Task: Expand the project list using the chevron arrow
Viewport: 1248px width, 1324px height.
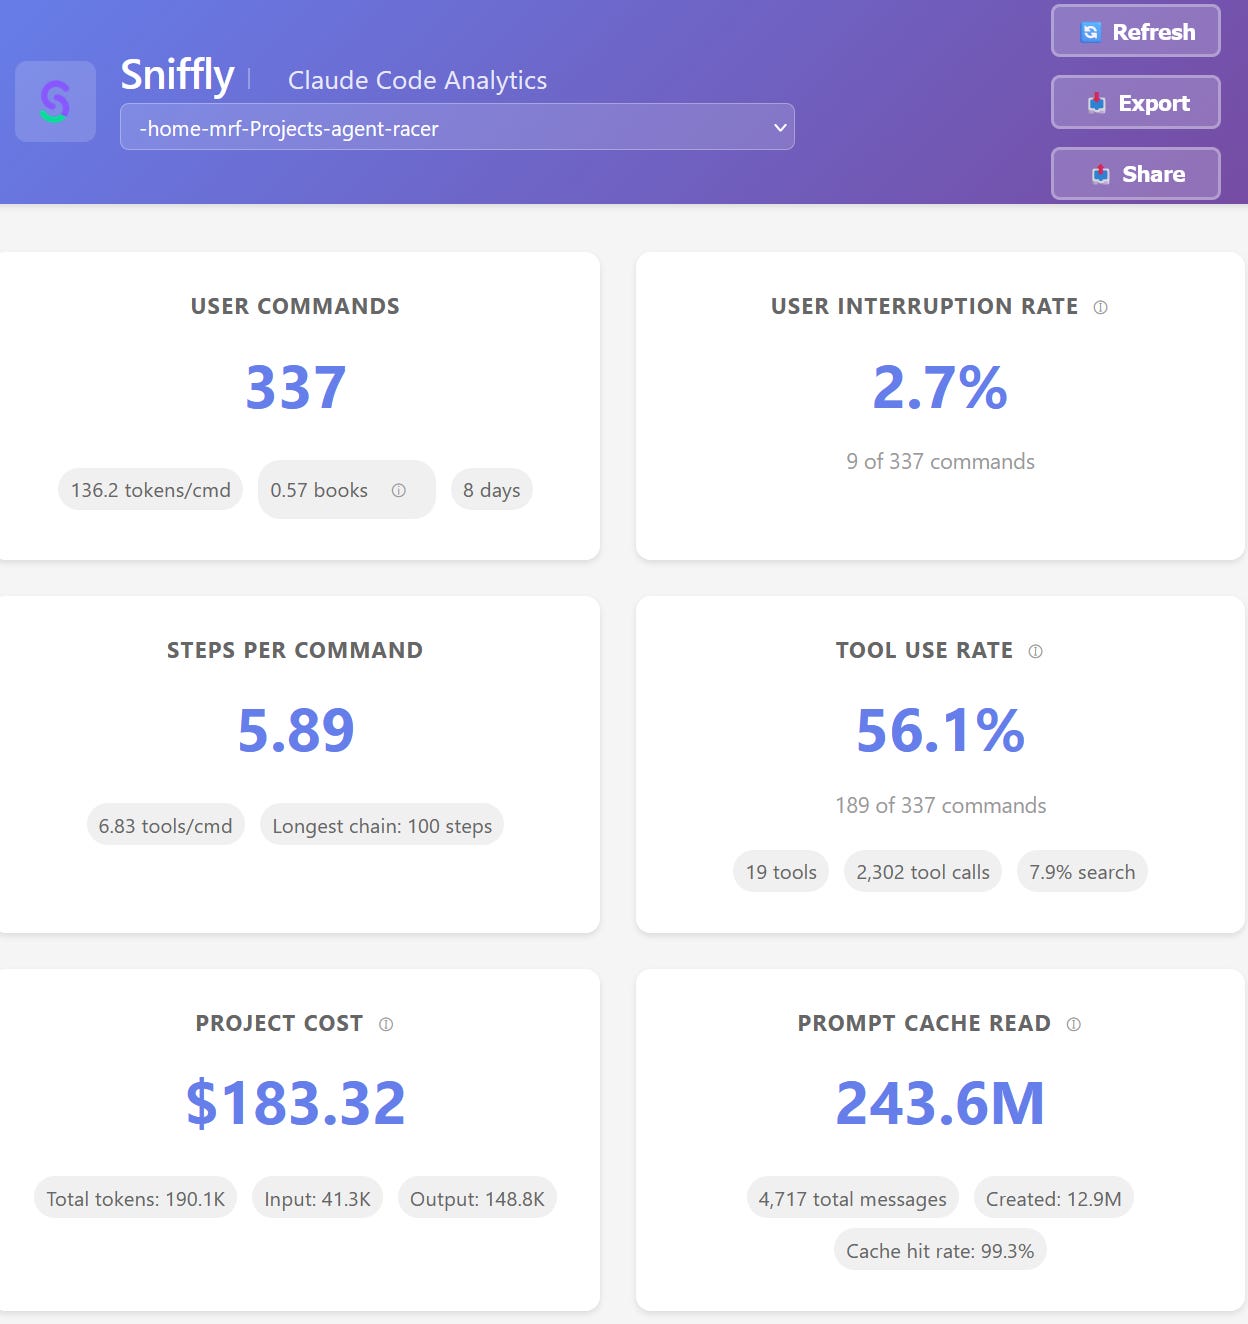Action: [780, 127]
